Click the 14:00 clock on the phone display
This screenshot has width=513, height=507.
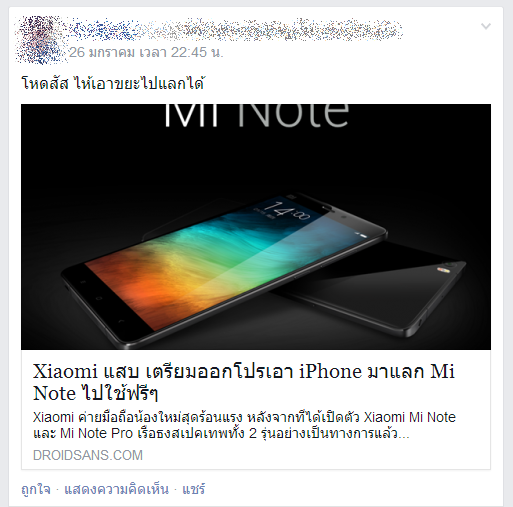click(x=285, y=211)
